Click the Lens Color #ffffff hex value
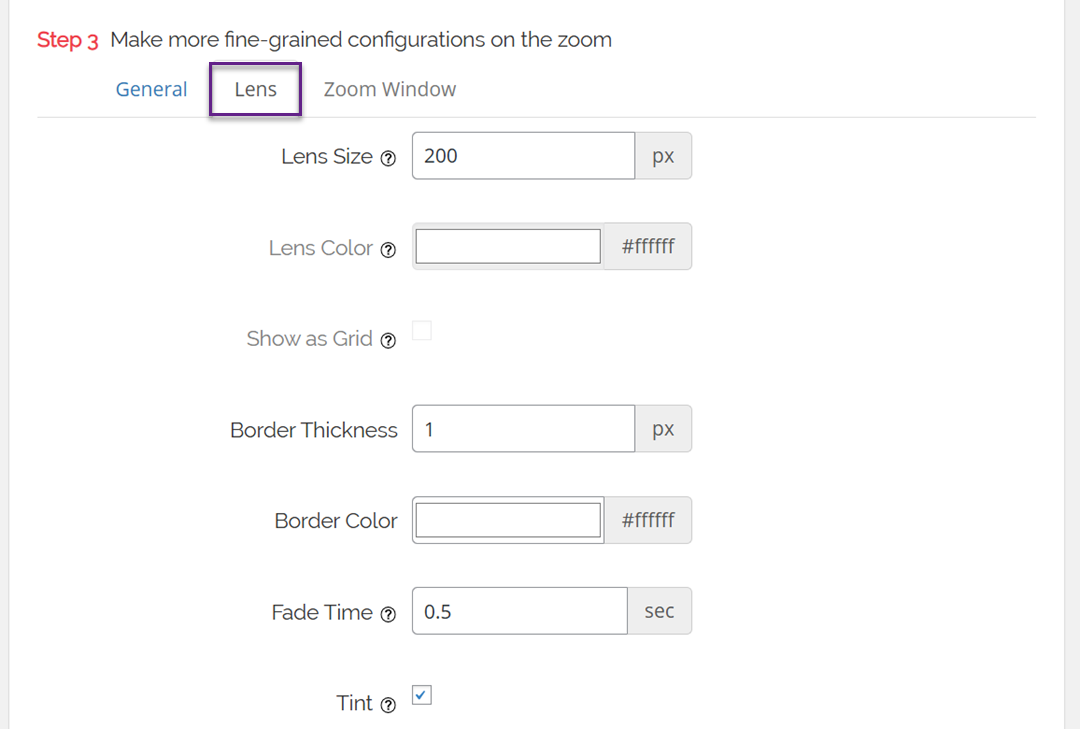The height and width of the screenshot is (729, 1080). [x=648, y=246]
